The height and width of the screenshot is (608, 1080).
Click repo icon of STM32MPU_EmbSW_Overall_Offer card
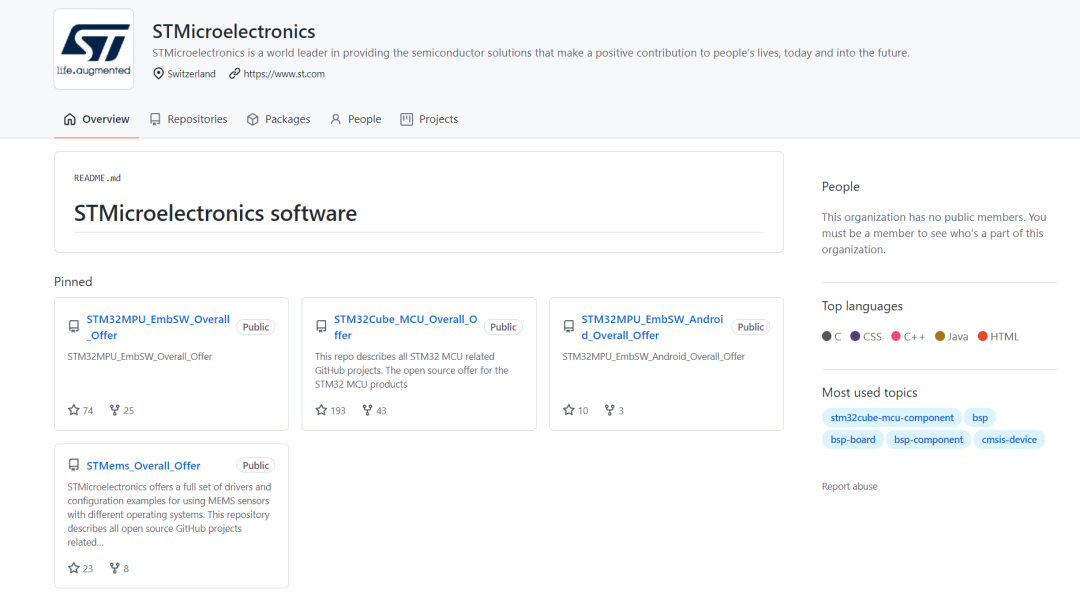click(x=74, y=326)
